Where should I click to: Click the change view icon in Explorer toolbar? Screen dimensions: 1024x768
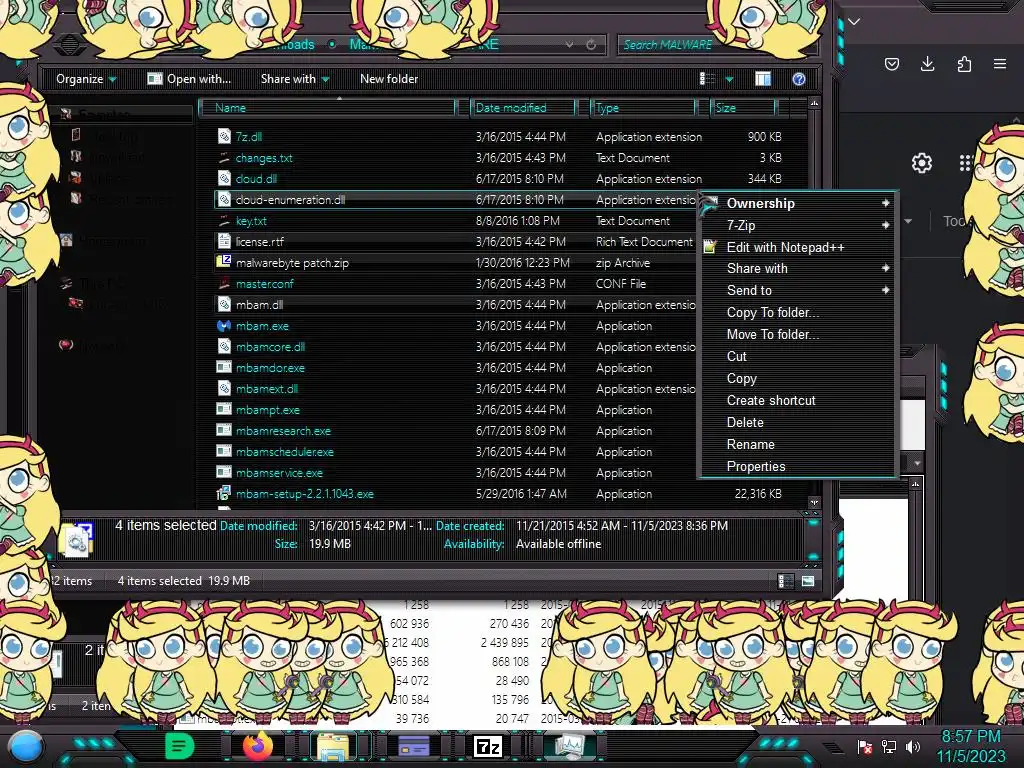pyautogui.click(x=707, y=79)
